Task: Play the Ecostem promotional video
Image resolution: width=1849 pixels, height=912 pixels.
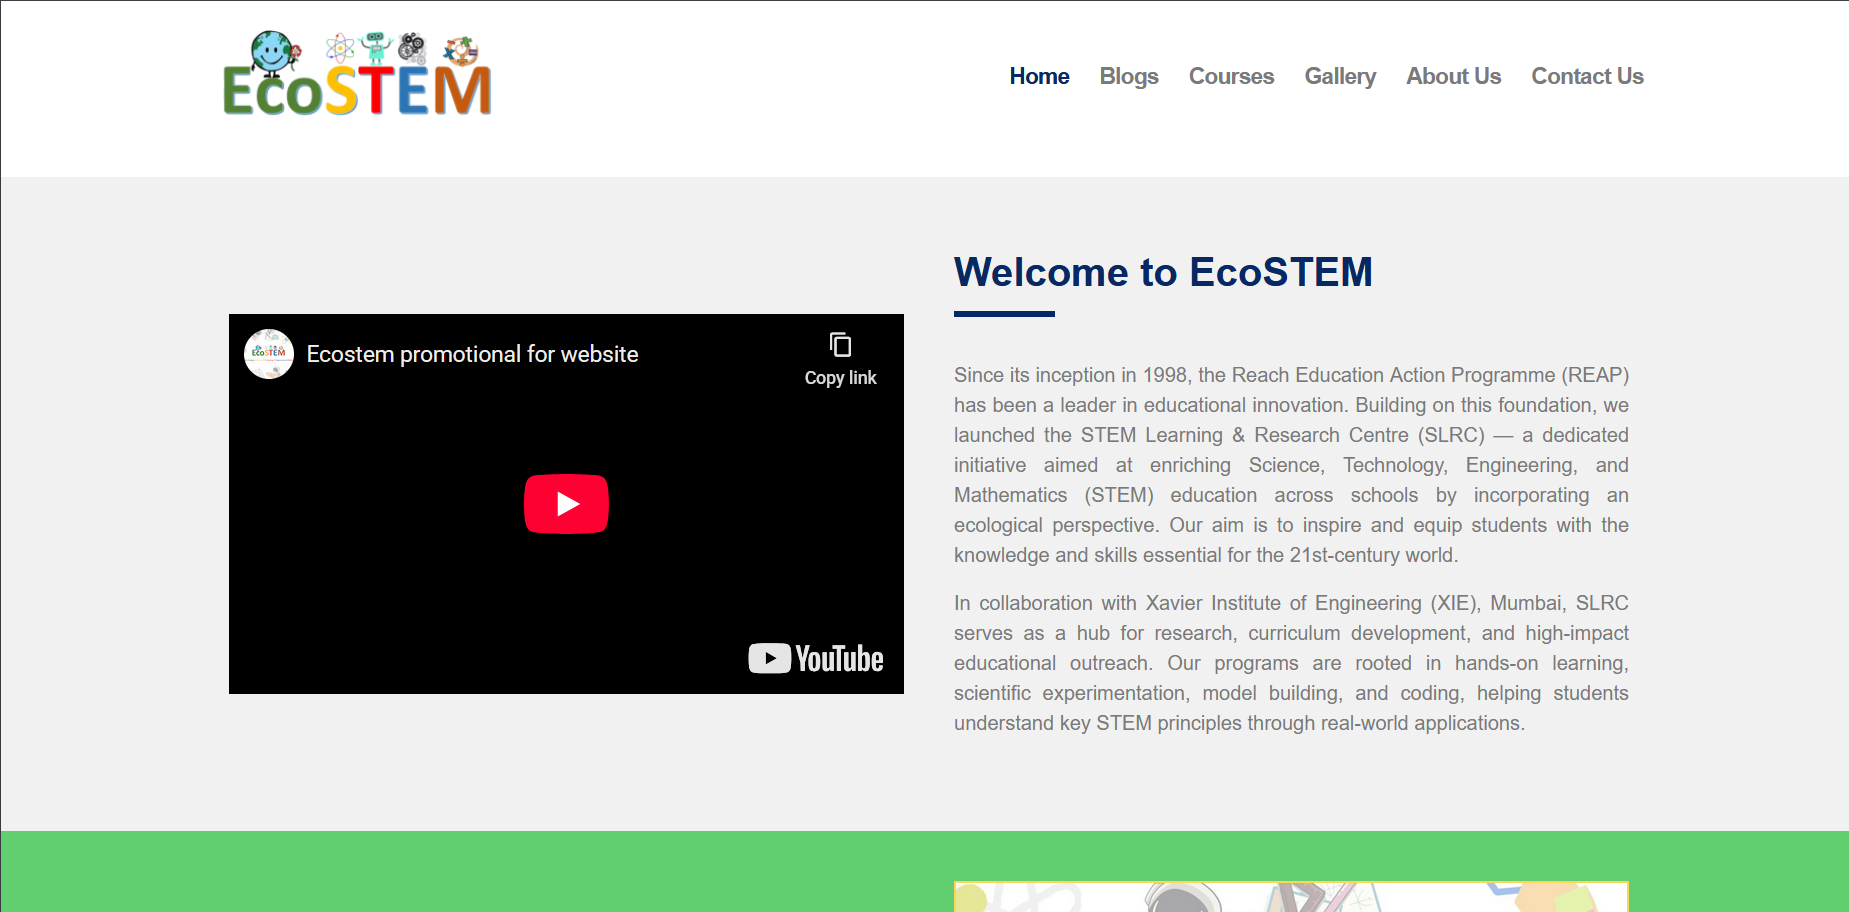Action: point(566,503)
